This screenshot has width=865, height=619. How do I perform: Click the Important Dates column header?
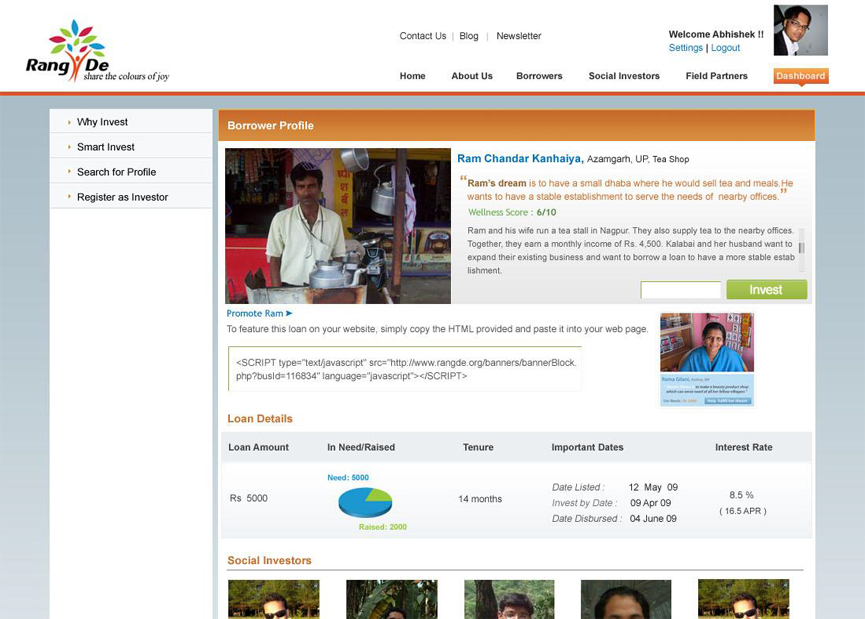tap(587, 447)
